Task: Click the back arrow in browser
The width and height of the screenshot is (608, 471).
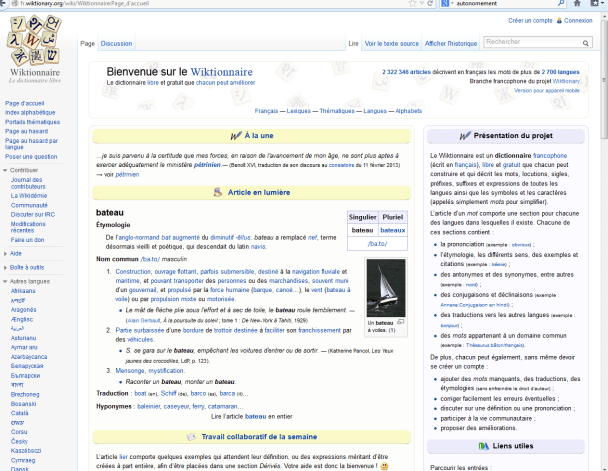Action: (x=3, y=3)
